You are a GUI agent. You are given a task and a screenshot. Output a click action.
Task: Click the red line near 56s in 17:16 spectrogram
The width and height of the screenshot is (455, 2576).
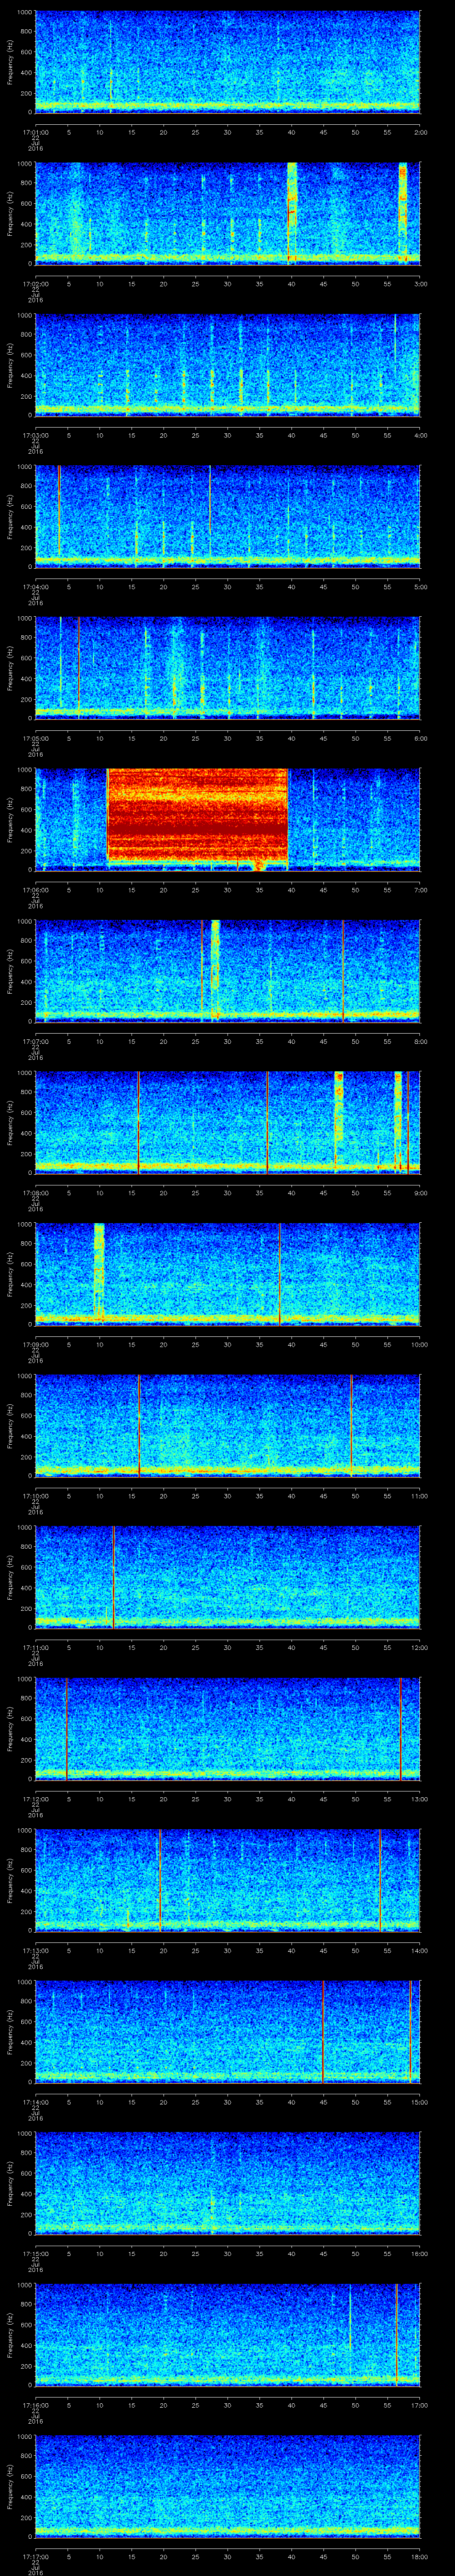click(x=396, y=2336)
